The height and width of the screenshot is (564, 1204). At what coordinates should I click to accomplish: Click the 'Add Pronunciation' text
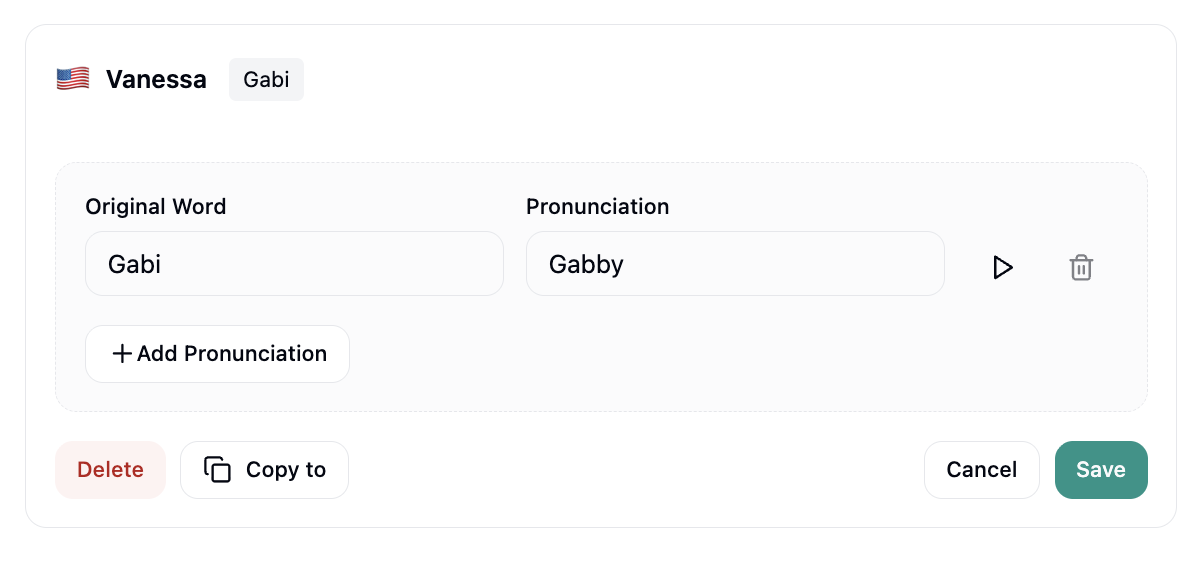(232, 354)
